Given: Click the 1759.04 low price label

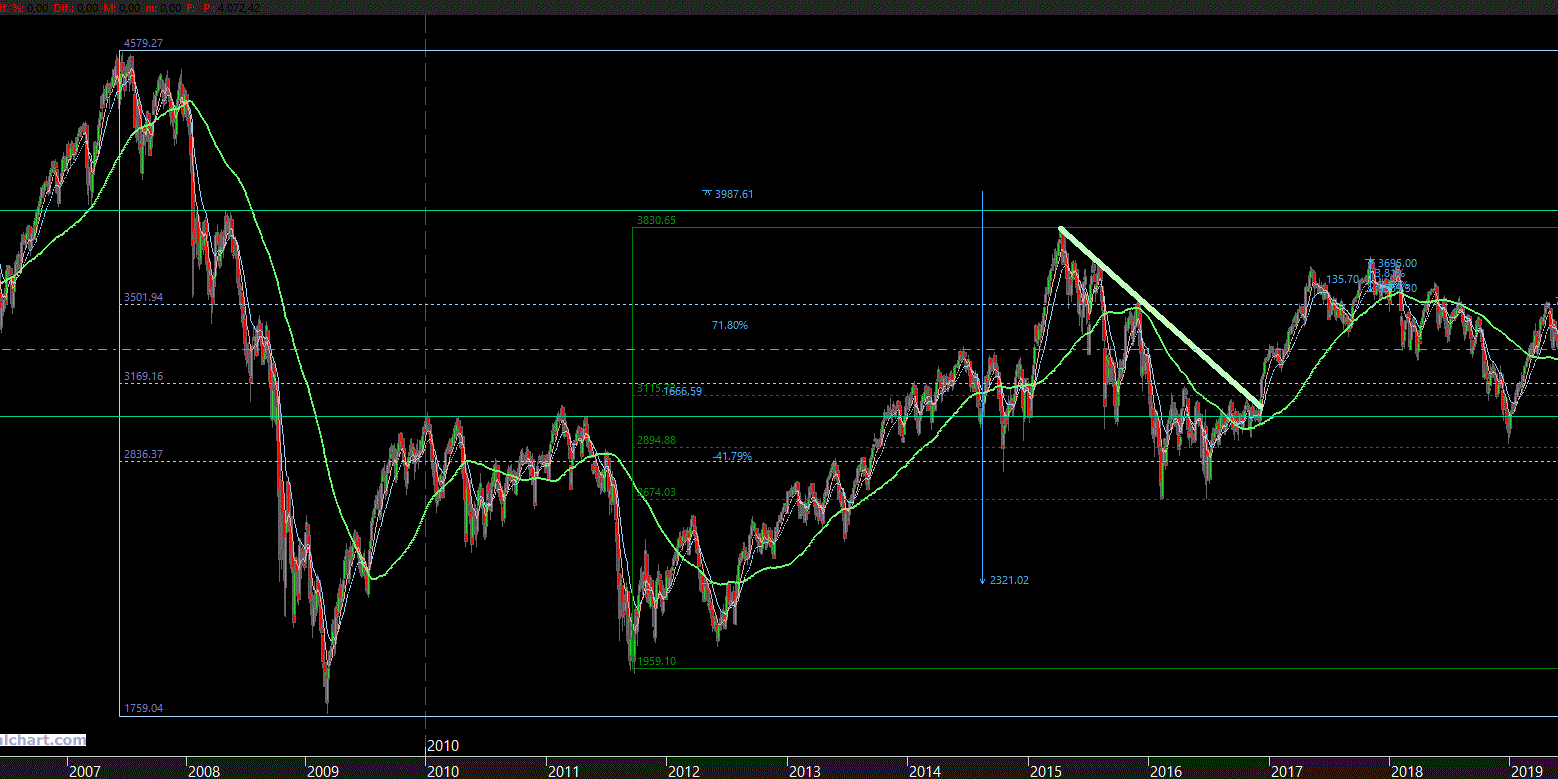Looking at the screenshot, I should coord(142,708).
